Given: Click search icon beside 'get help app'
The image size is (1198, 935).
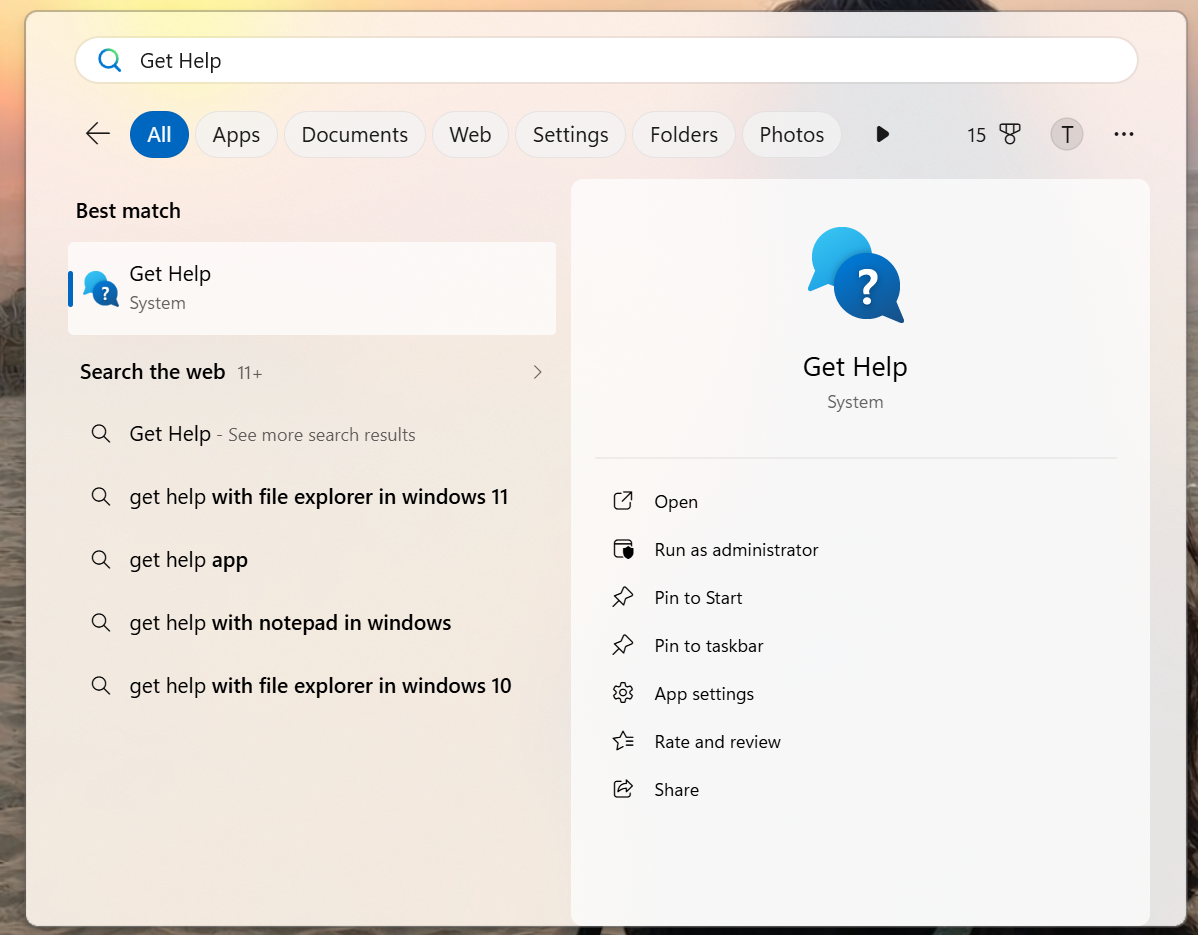Looking at the screenshot, I should click(x=101, y=559).
